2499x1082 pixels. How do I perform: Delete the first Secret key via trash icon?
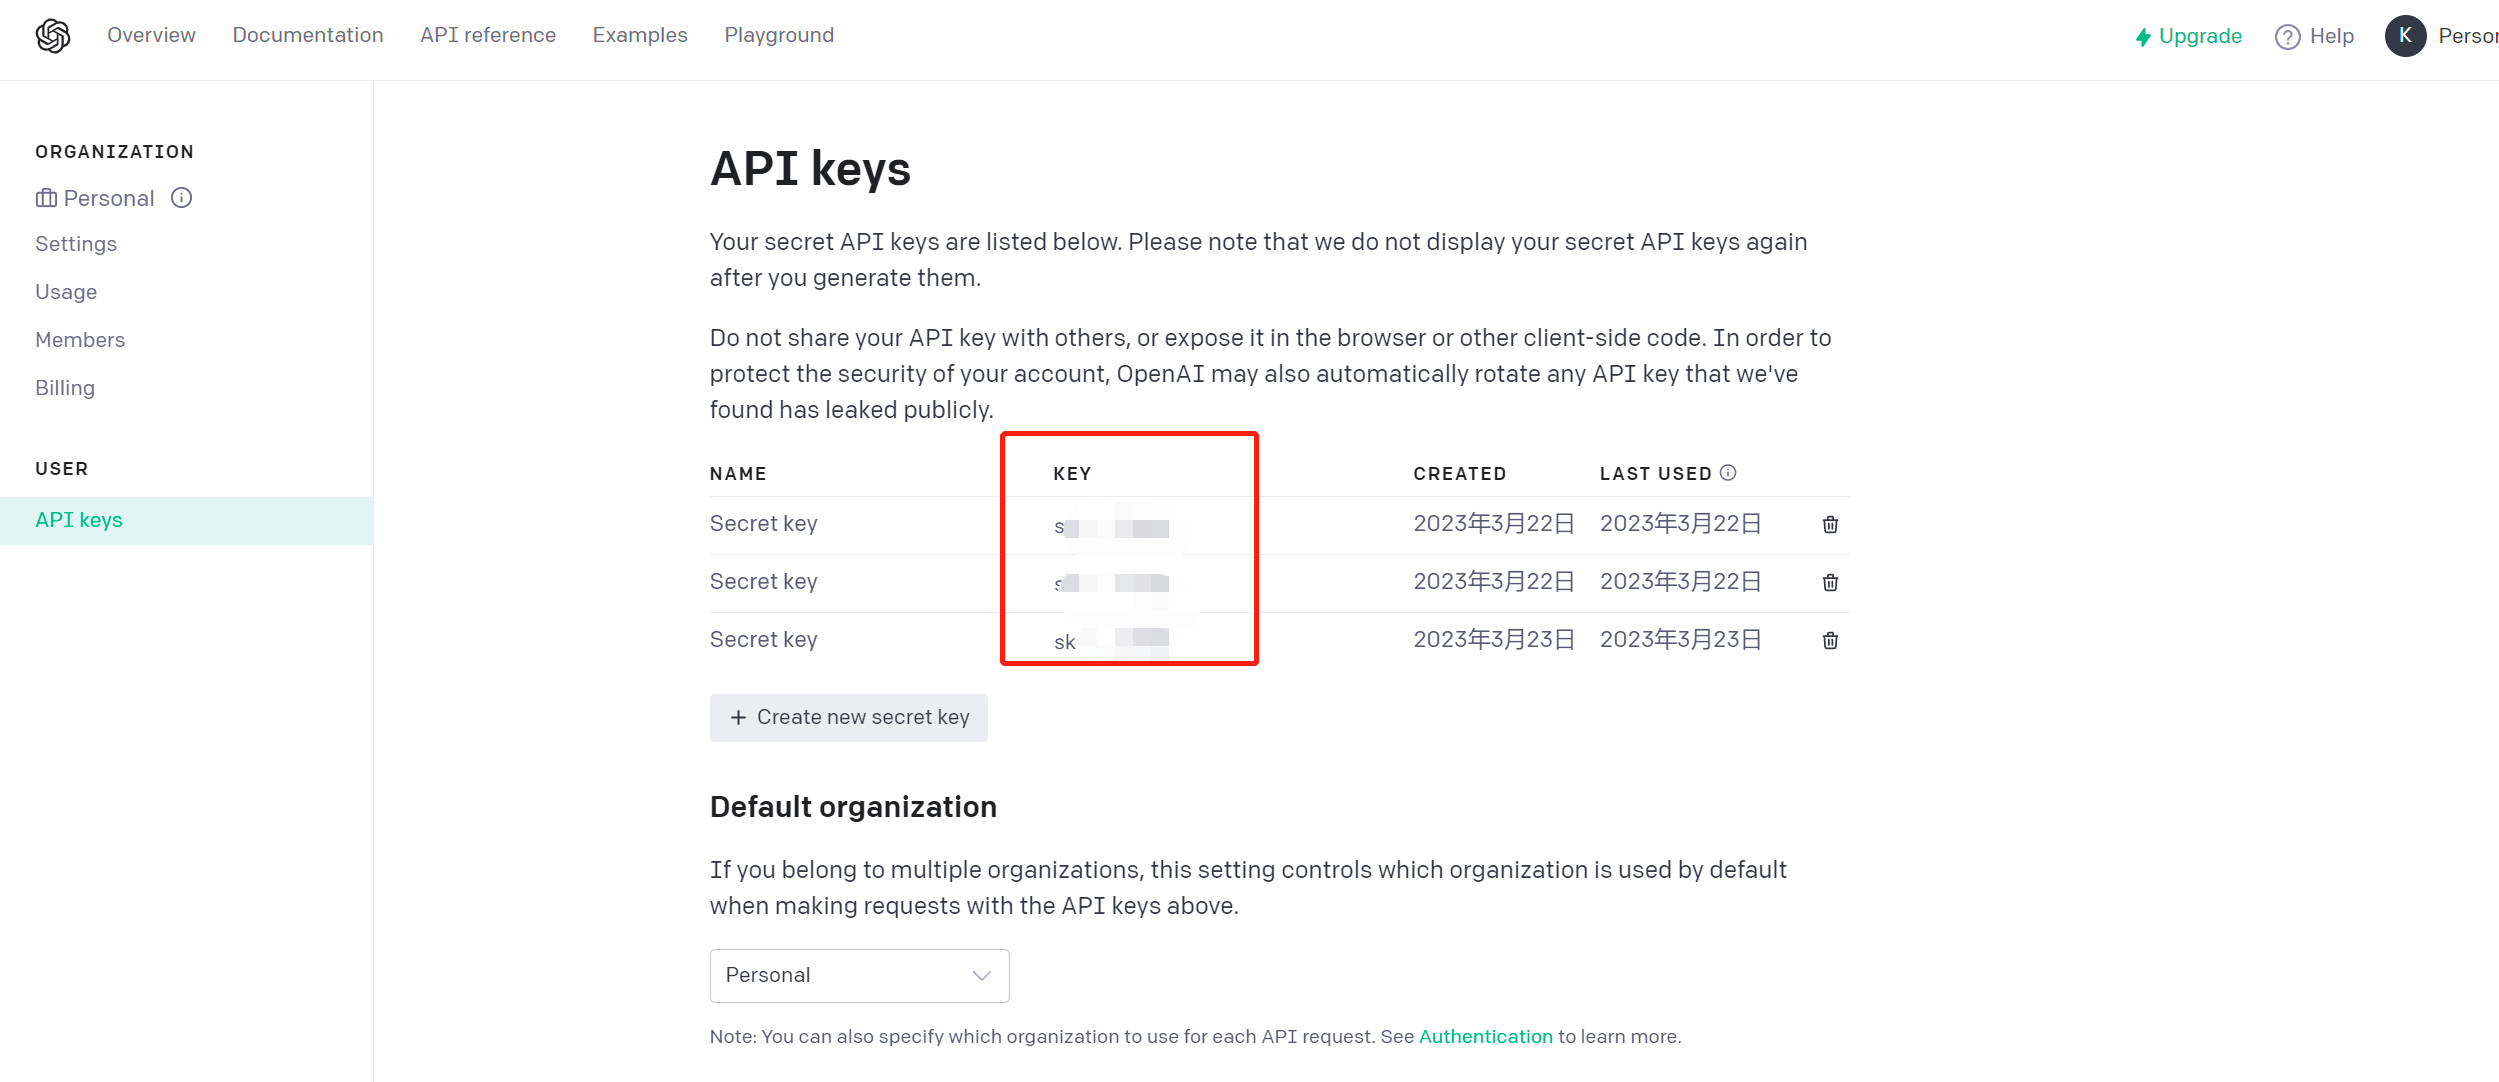1830,525
